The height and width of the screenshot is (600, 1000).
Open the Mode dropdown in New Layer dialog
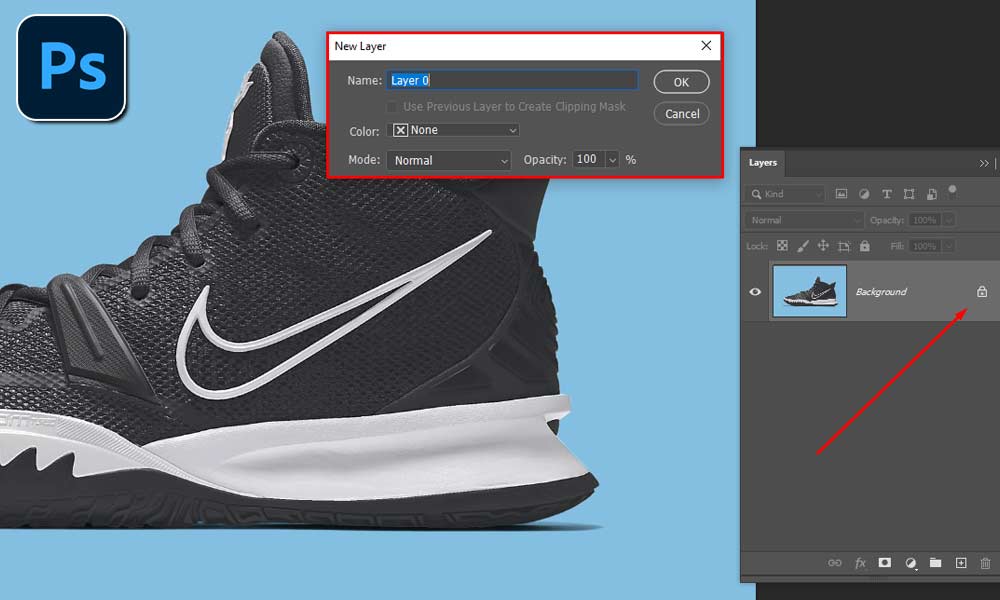449,160
